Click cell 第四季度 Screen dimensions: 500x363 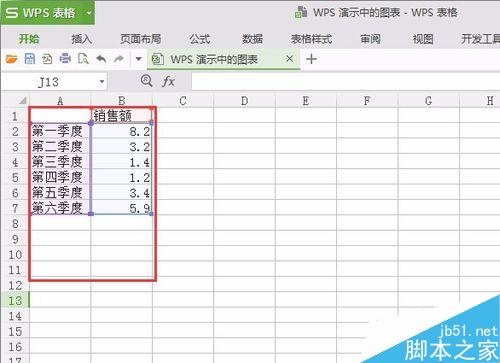tap(60, 177)
